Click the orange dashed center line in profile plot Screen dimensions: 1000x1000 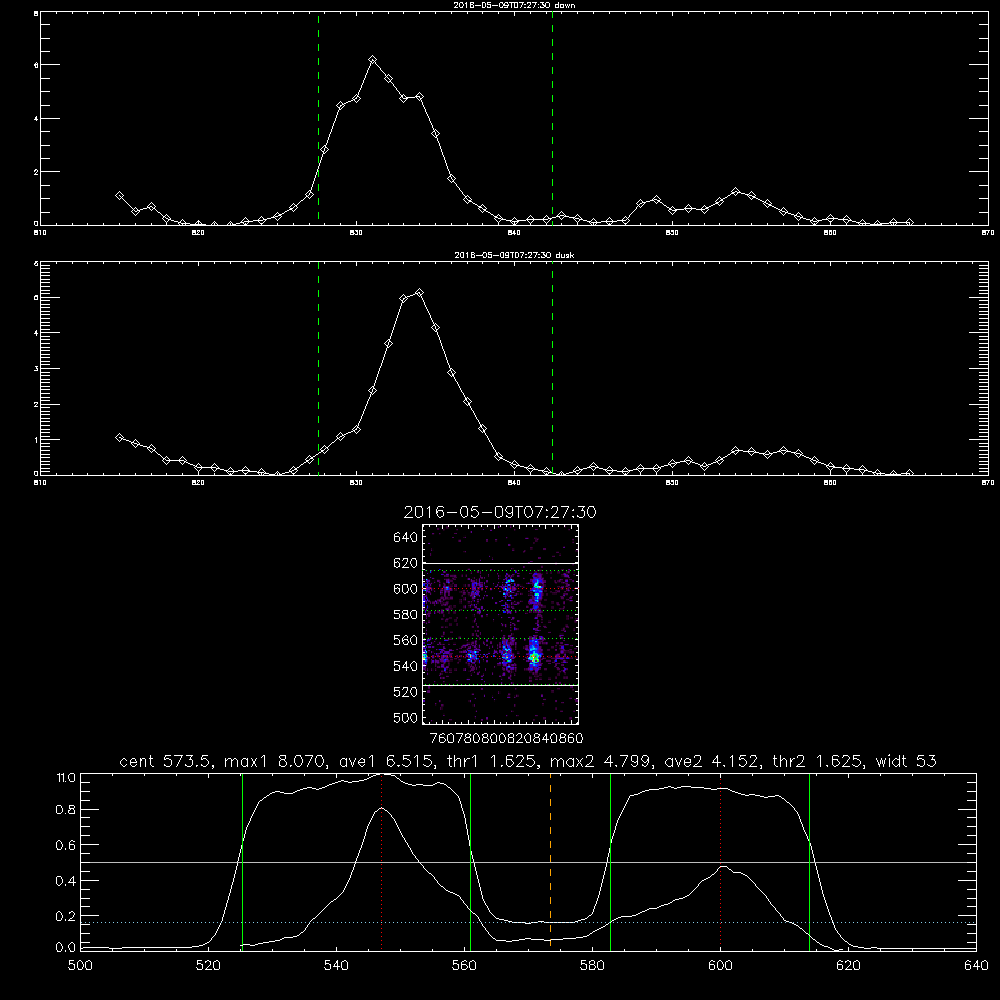point(550,861)
